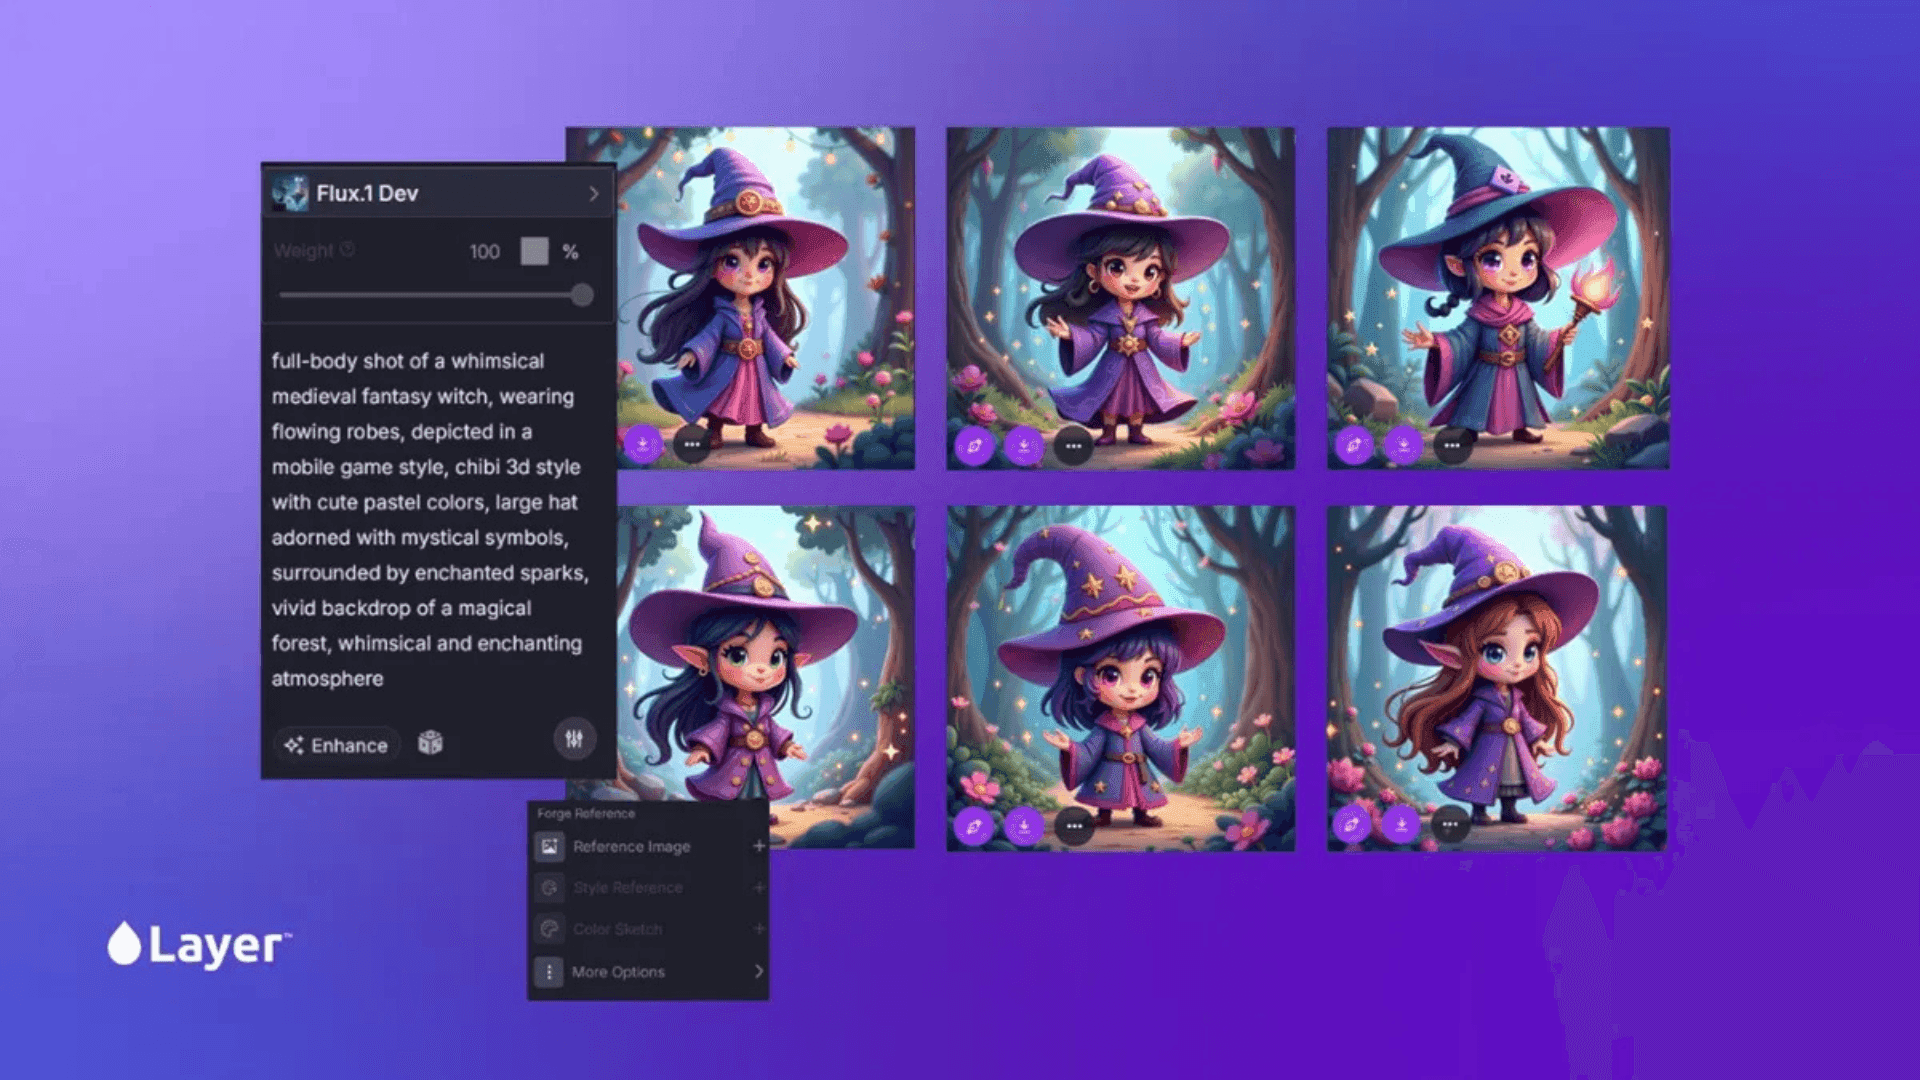This screenshot has width=1920, height=1080.
Task: Click the Flux.1 Dev model thumbnail icon
Action: [x=290, y=192]
